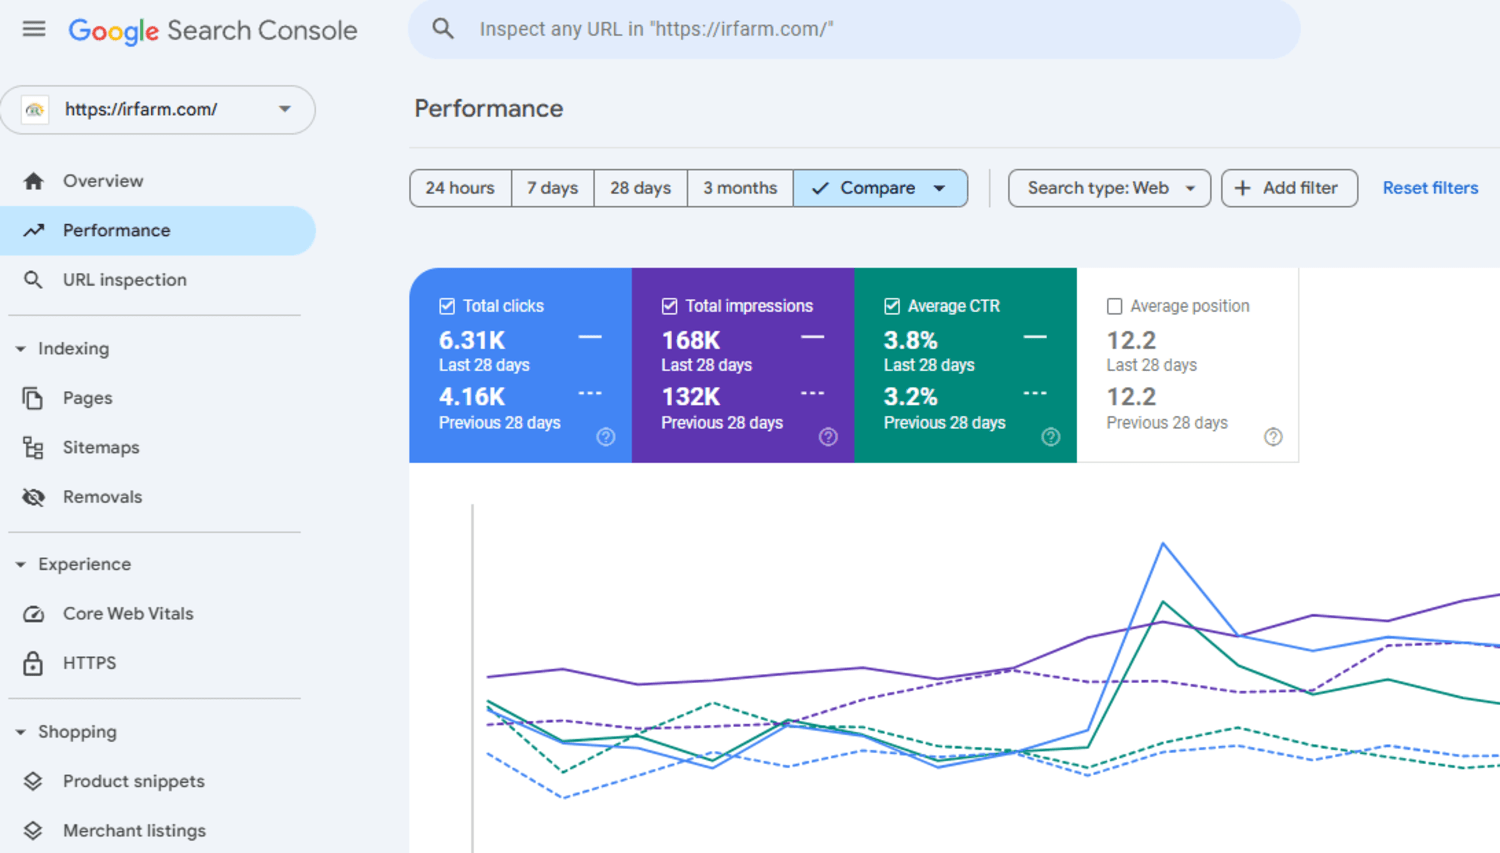Select the 24 hours date range
This screenshot has height=853, width=1500.
(460, 188)
